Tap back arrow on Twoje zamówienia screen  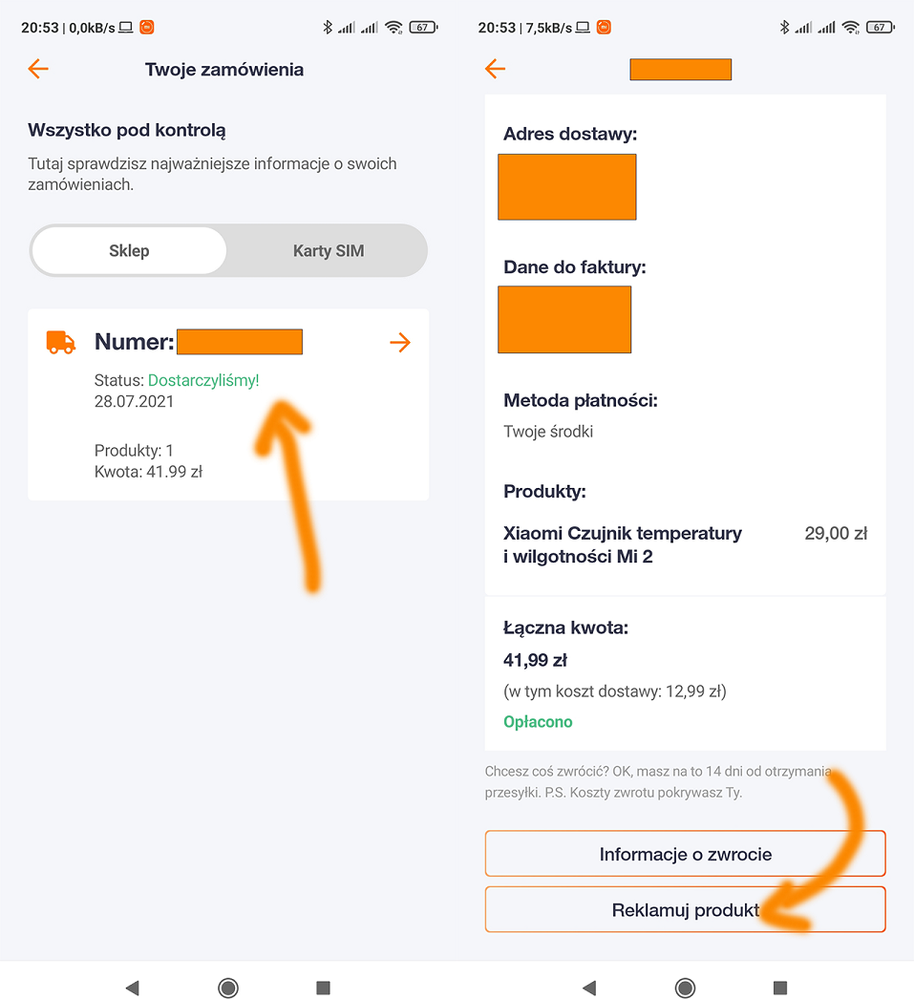[x=38, y=69]
